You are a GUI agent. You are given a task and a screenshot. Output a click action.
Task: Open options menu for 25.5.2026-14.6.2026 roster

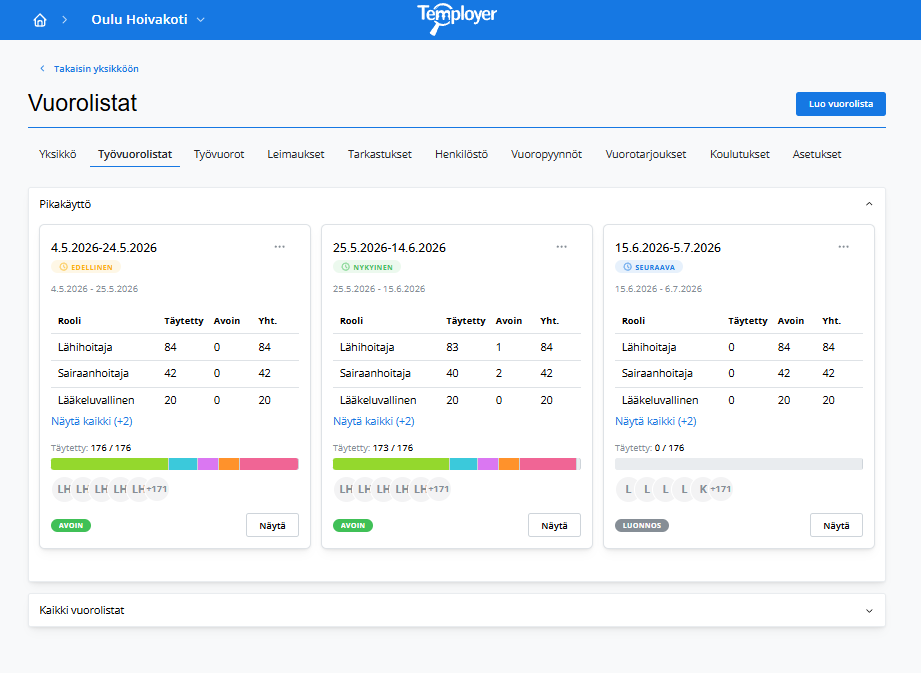[x=562, y=247]
